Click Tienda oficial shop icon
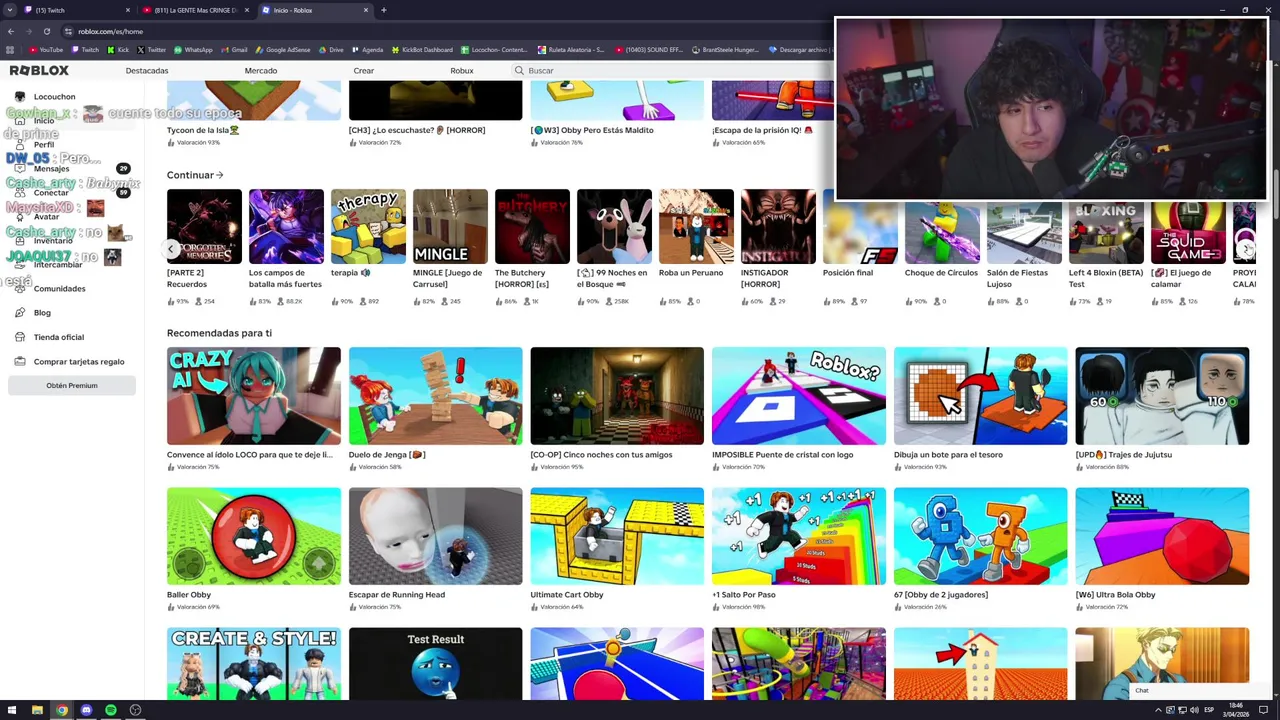 click(x=20, y=337)
